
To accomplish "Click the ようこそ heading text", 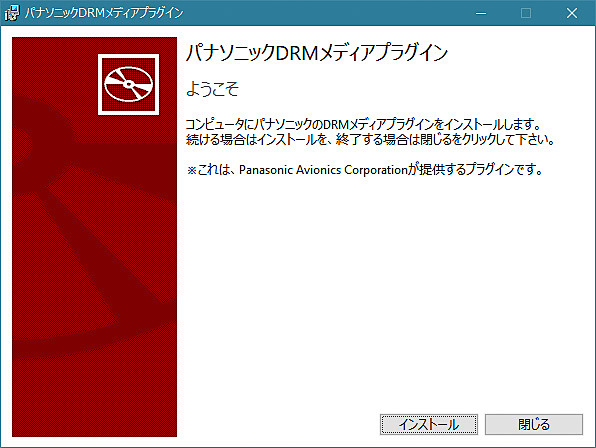I will 212,89.
